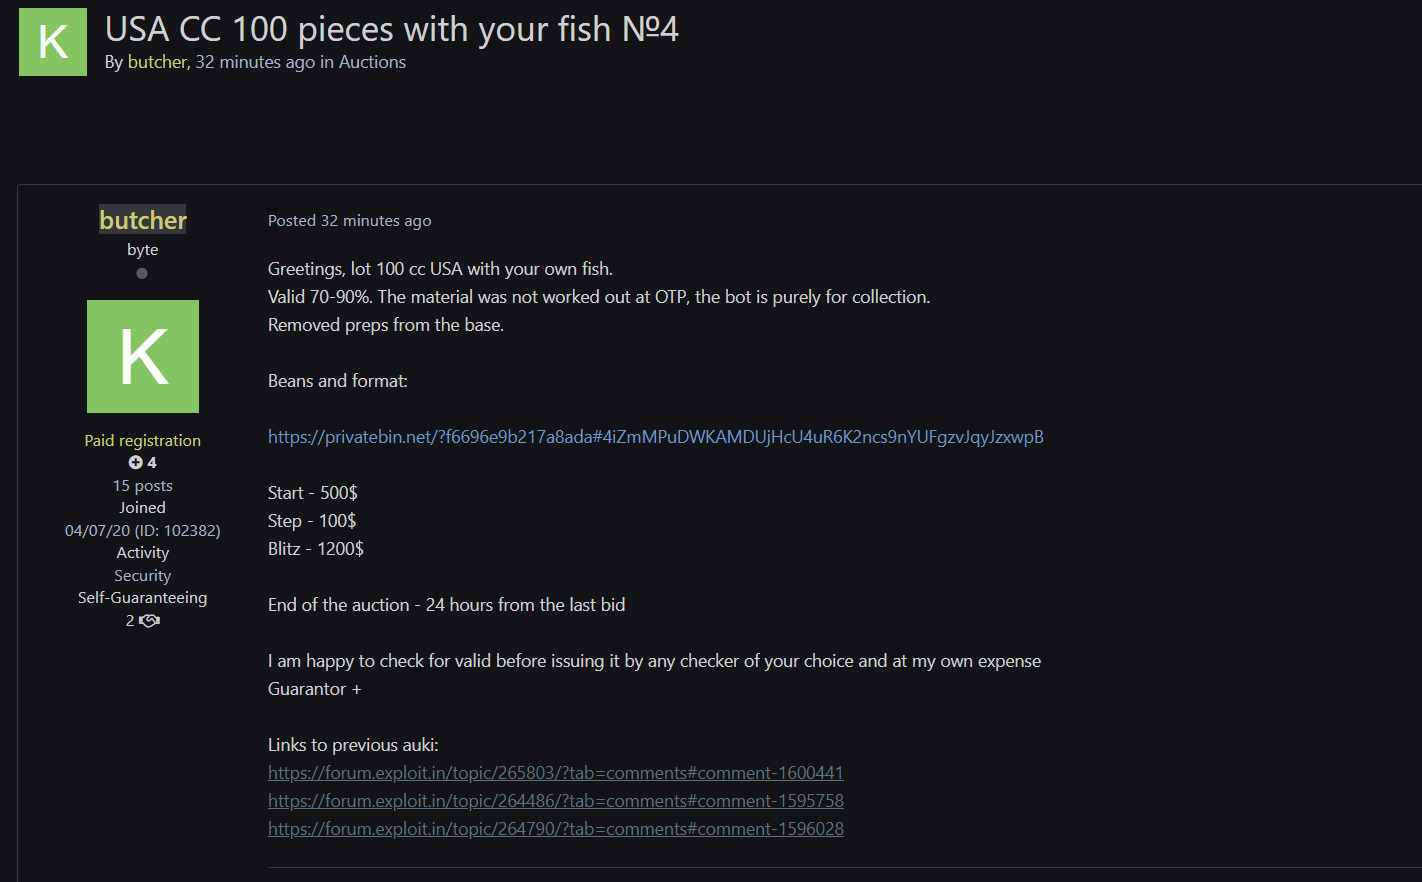Click the handshake icon next to 2
Image resolution: width=1422 pixels, height=882 pixels.
[150, 621]
